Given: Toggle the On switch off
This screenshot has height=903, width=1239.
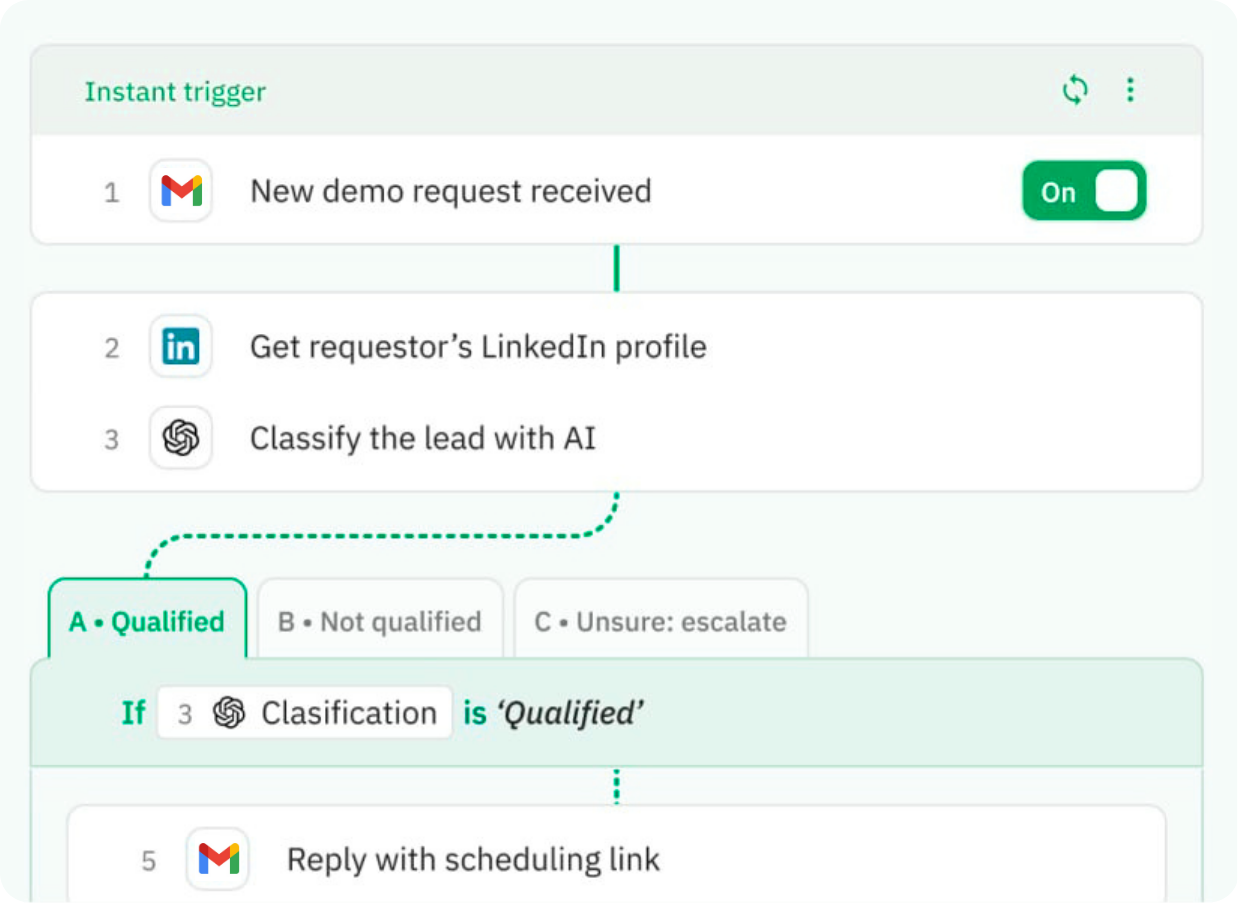Looking at the screenshot, I should (x=1084, y=191).
